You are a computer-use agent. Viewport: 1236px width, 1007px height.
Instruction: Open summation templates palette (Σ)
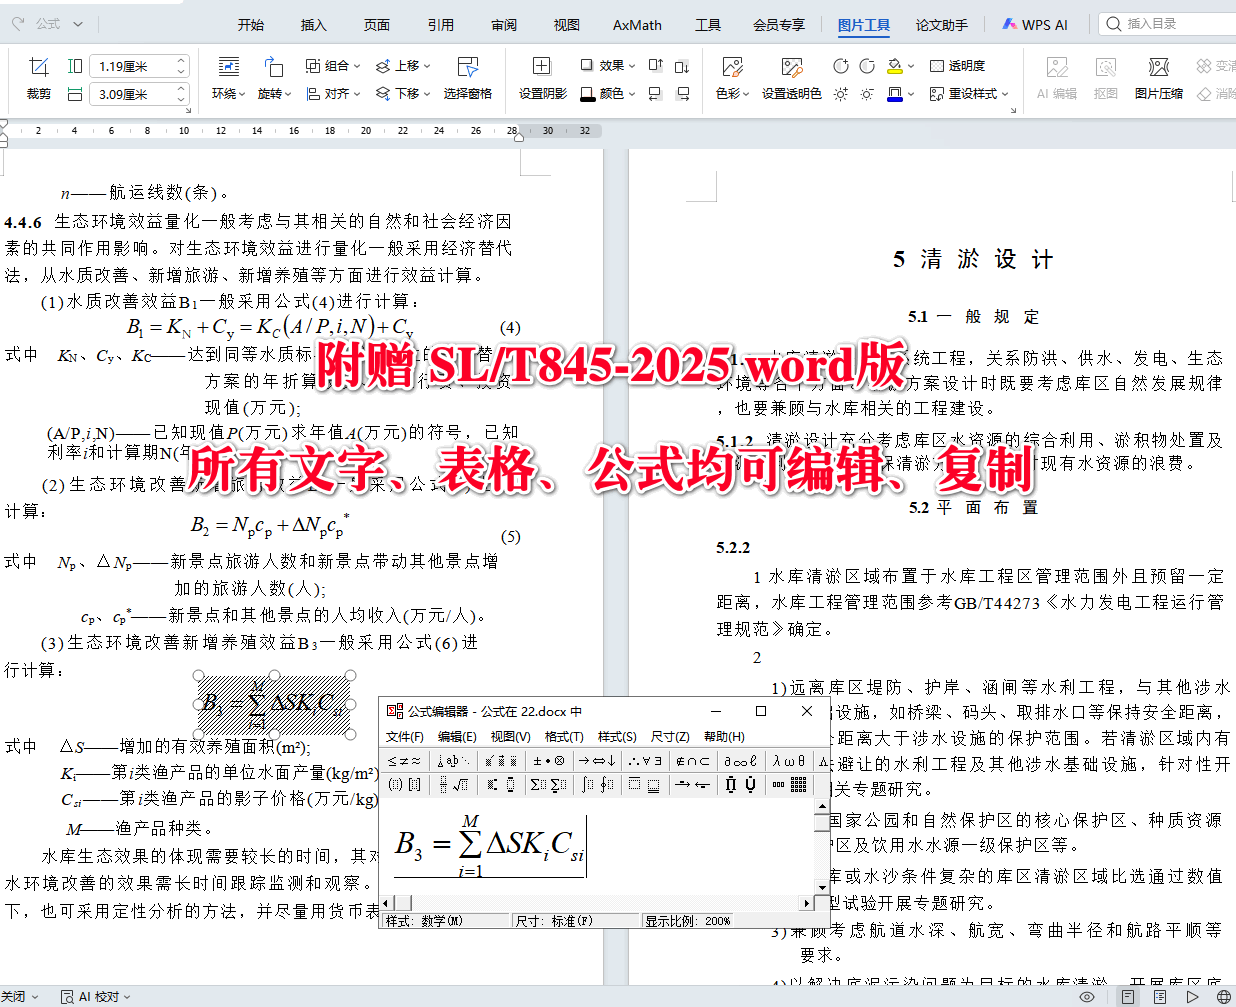tap(548, 785)
